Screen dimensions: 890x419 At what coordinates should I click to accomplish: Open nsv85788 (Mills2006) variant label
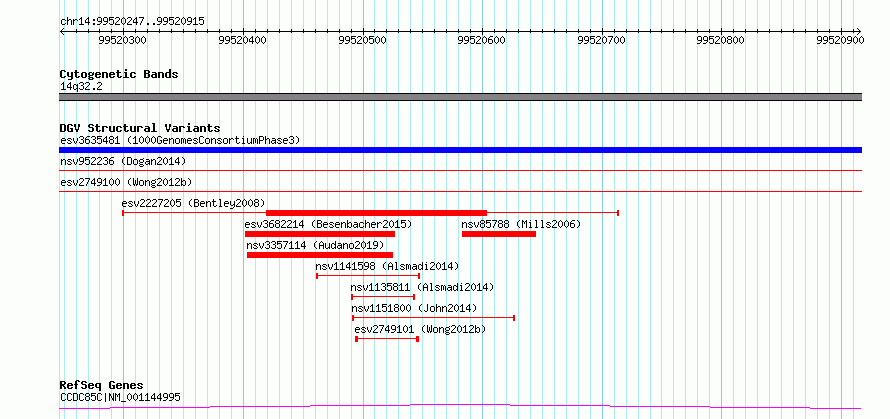pyautogui.click(x=521, y=224)
